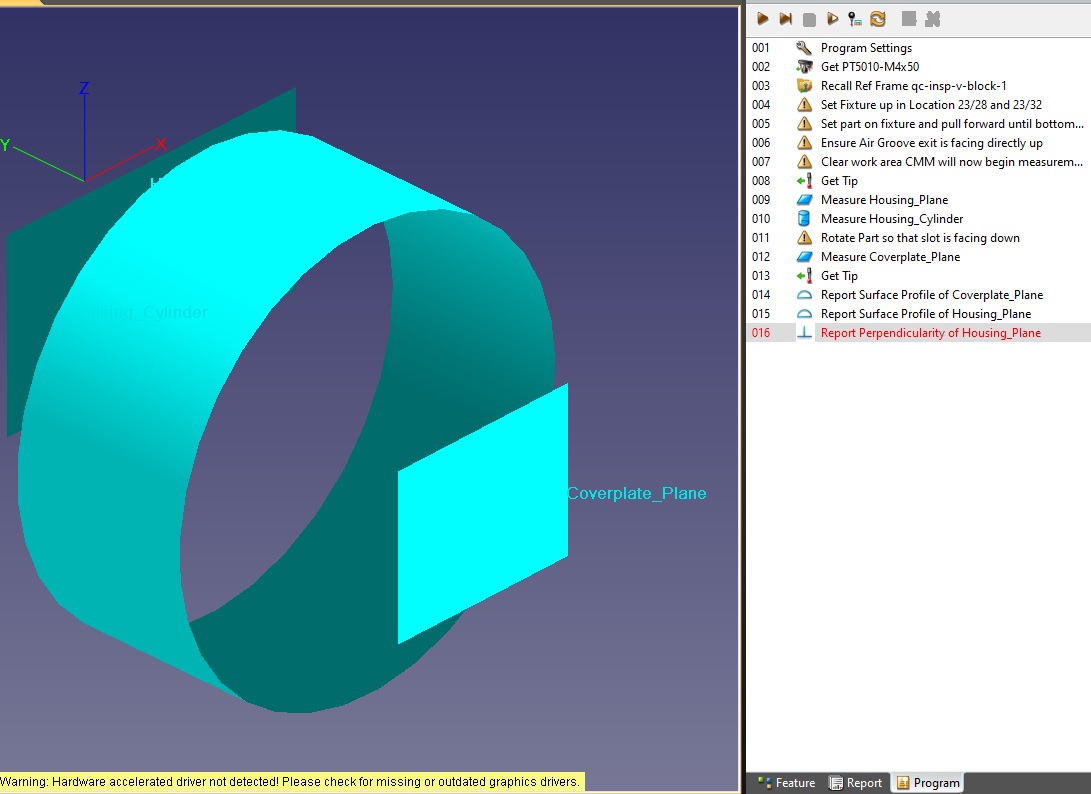Image resolution: width=1091 pixels, height=794 pixels.
Task: Select Report Surface Profile of Housing_Plane
Action: click(926, 314)
